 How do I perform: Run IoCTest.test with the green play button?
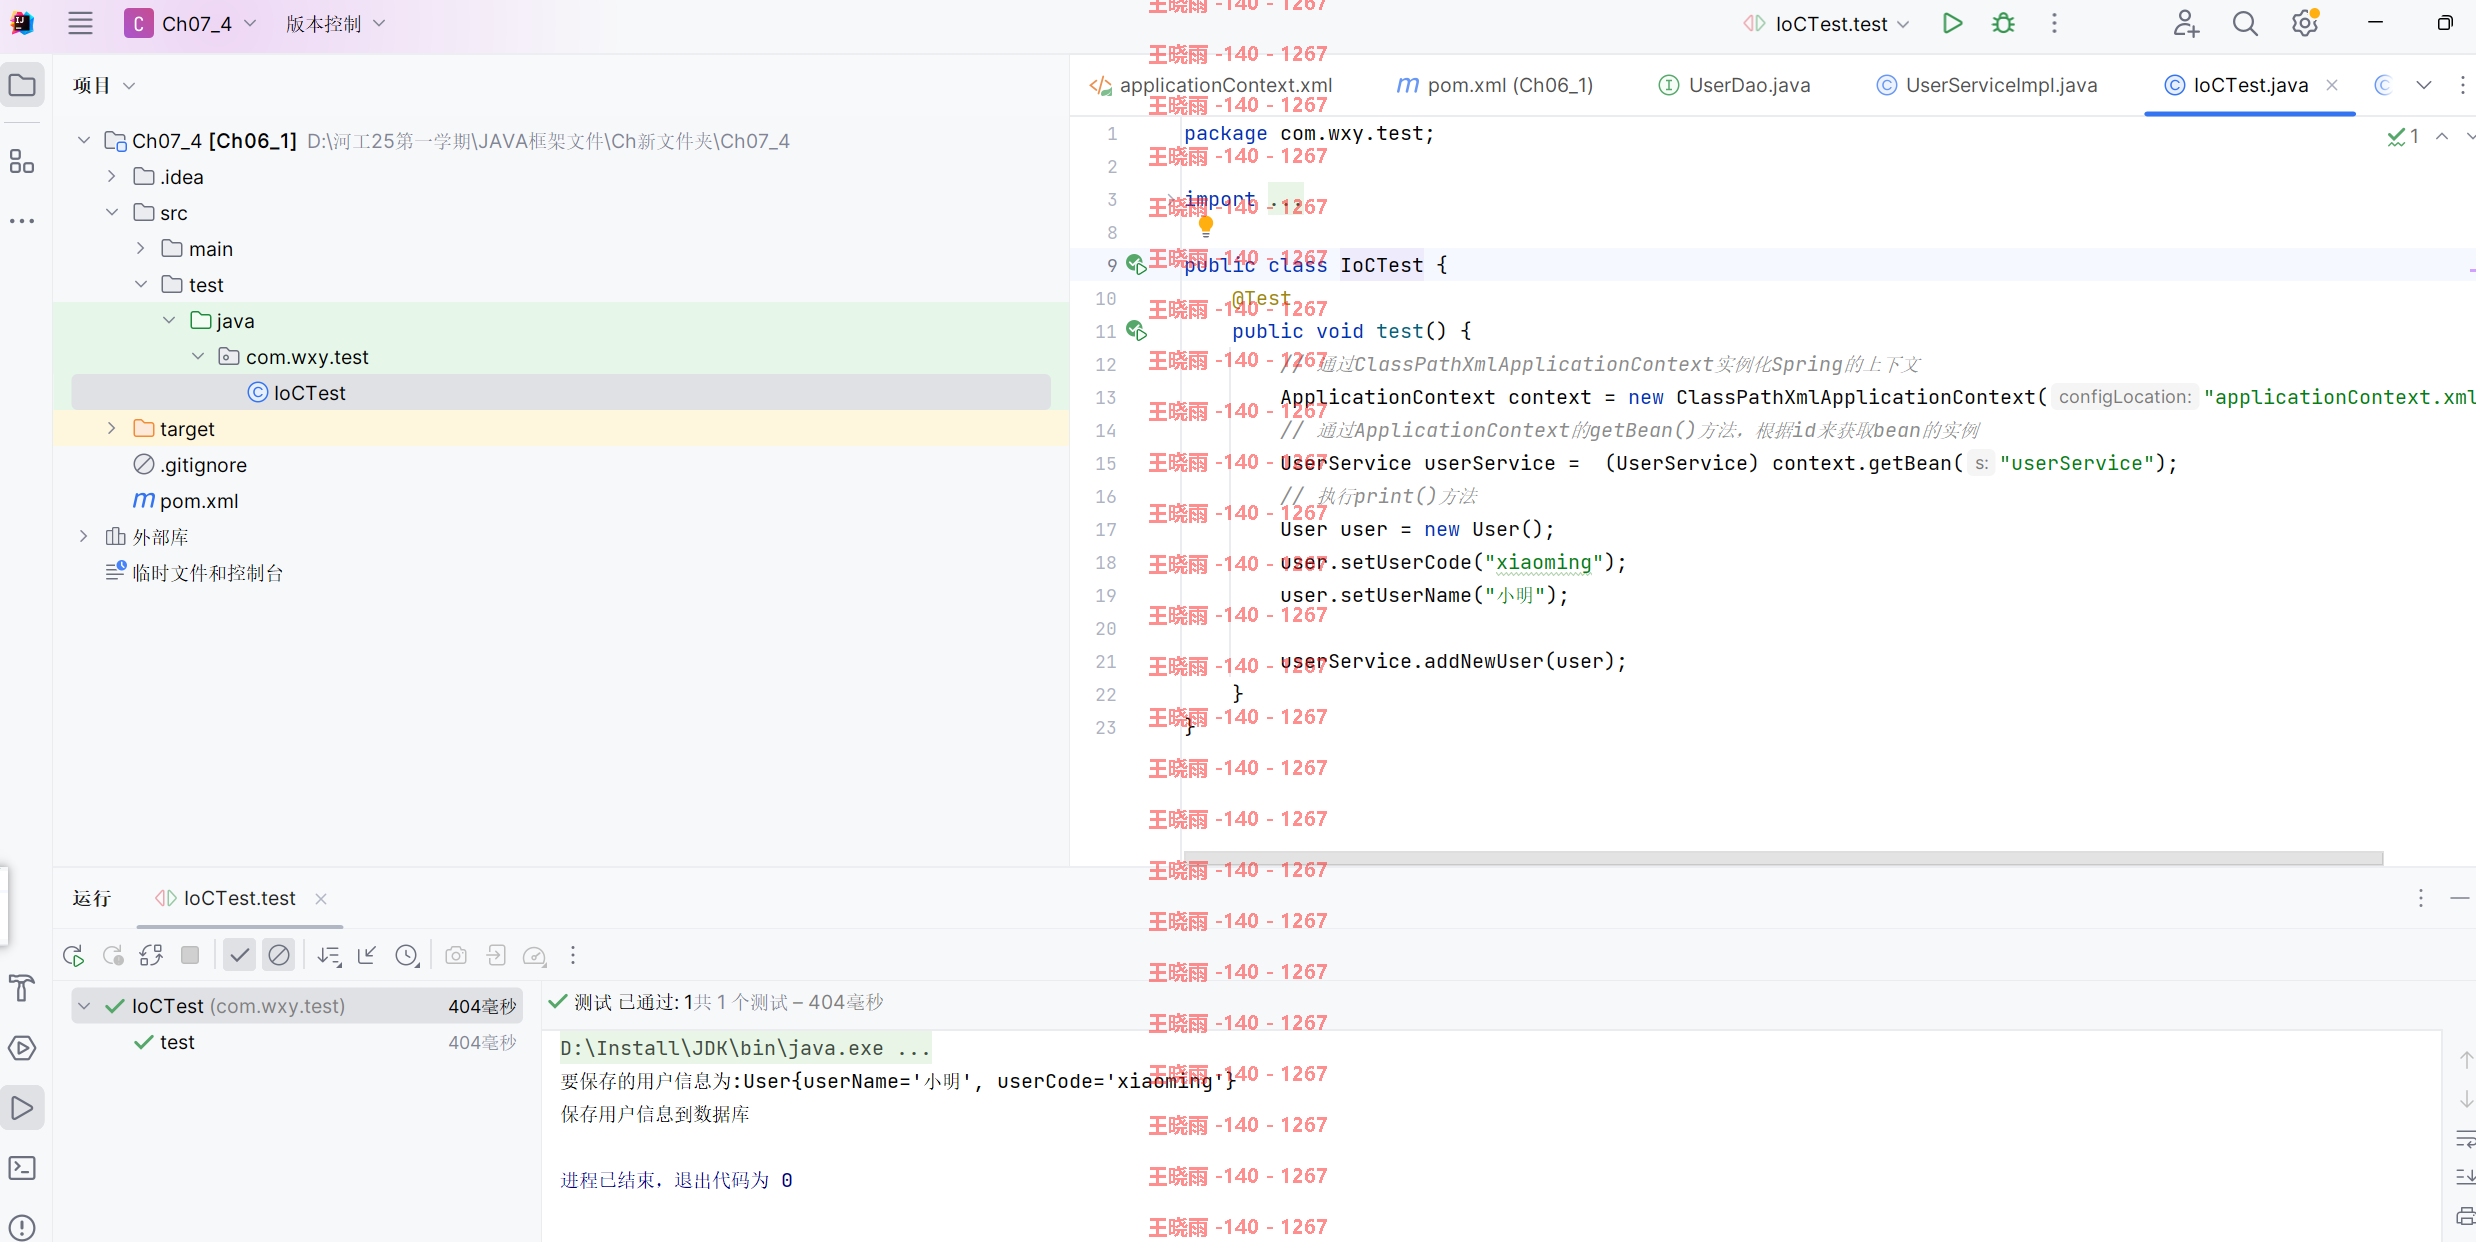[x=1952, y=23]
